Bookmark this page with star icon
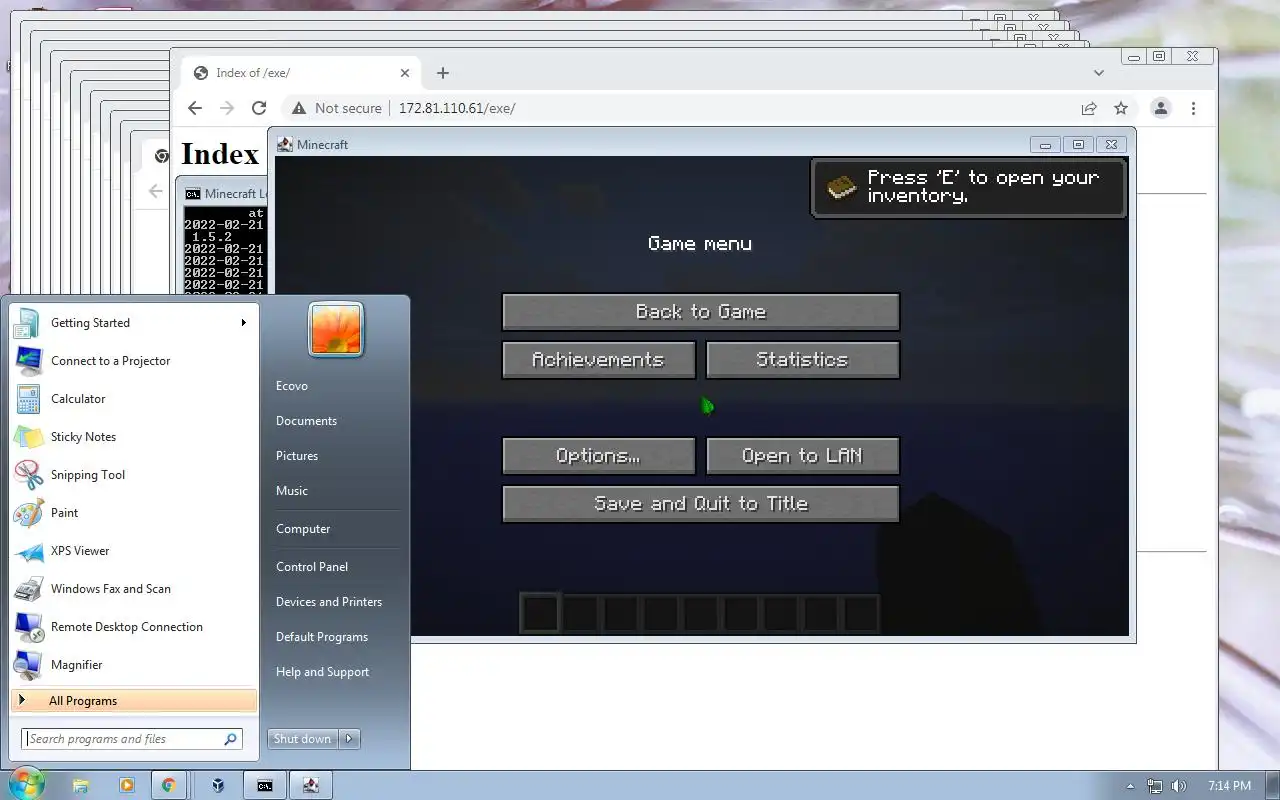 coord(1121,108)
